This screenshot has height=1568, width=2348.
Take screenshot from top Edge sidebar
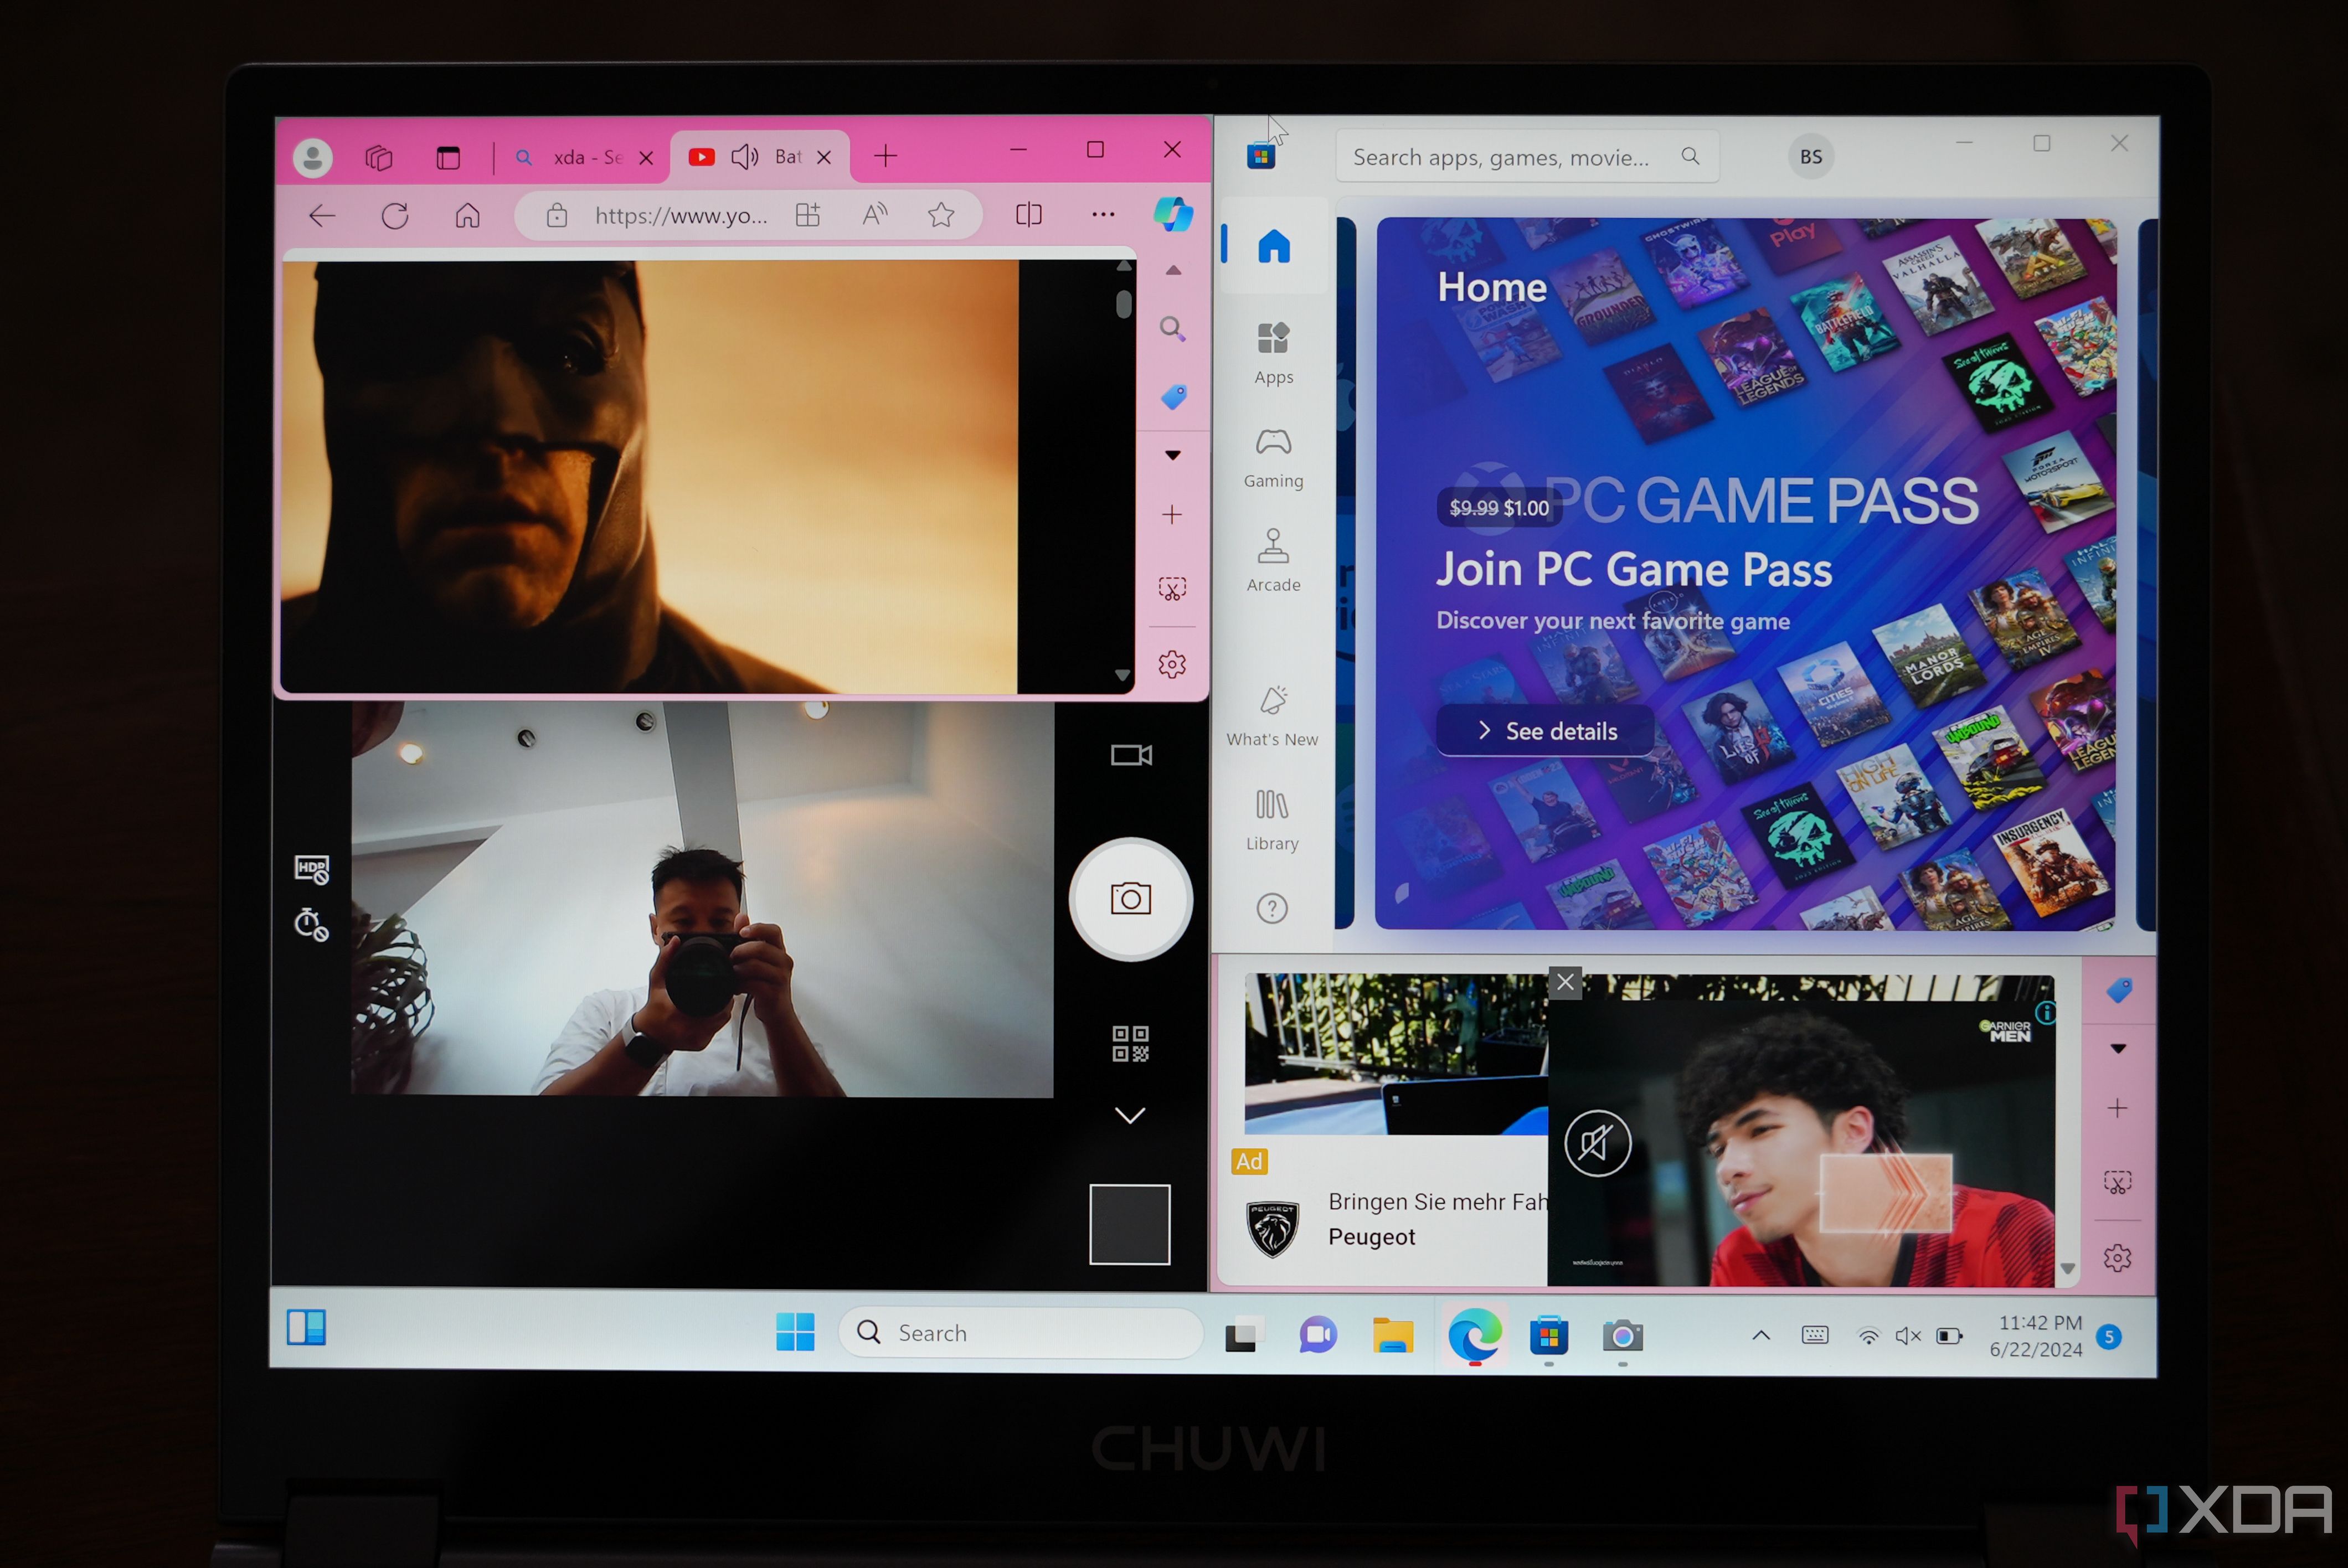pyautogui.click(x=1172, y=588)
